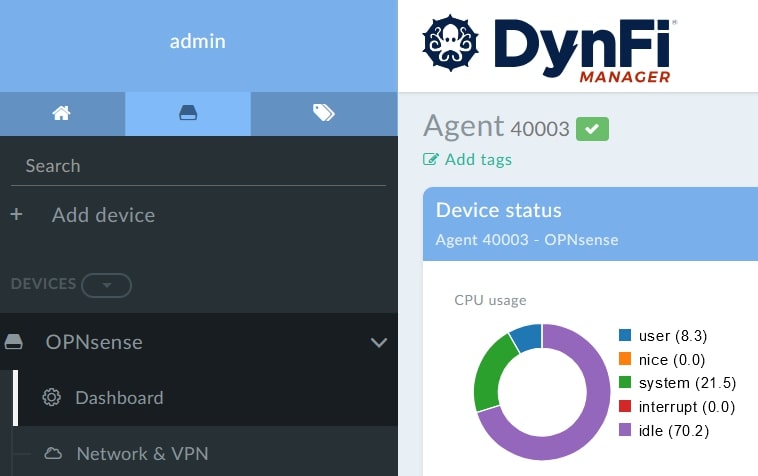Click the Add tags edit pencil icon
Screen dimensions: 758x476
click(431, 159)
